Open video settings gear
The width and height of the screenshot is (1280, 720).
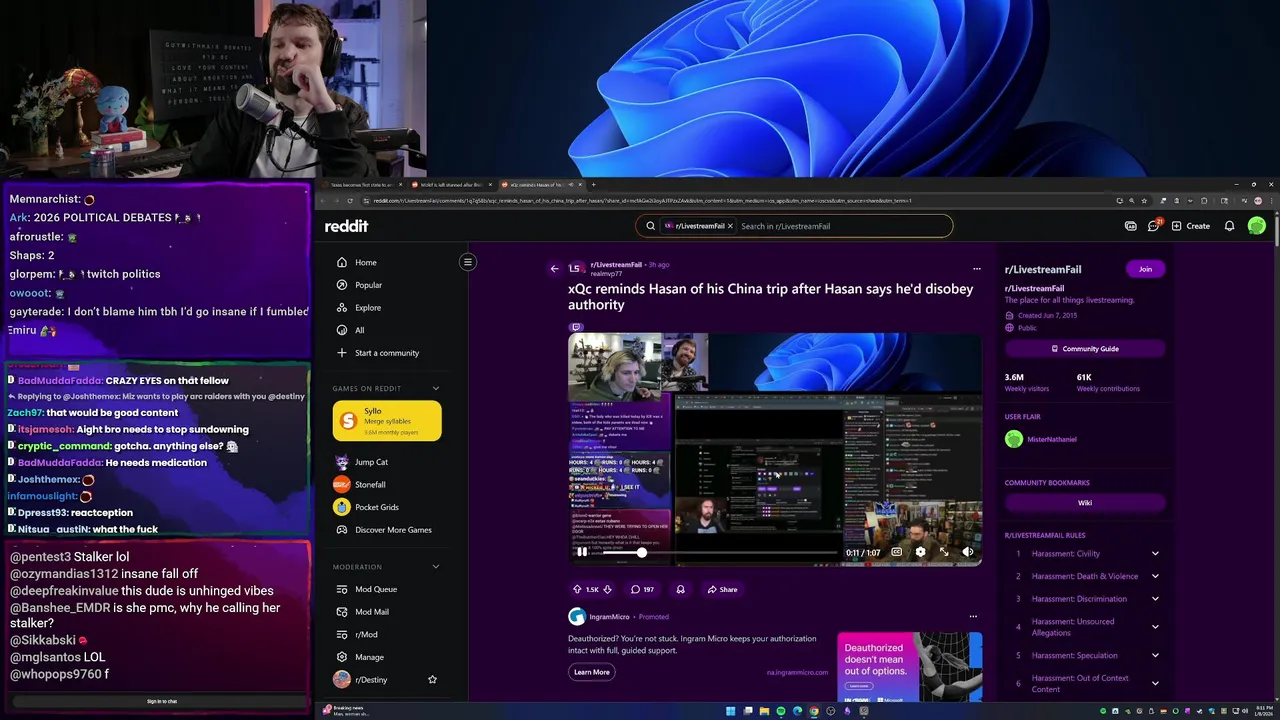tap(920, 552)
